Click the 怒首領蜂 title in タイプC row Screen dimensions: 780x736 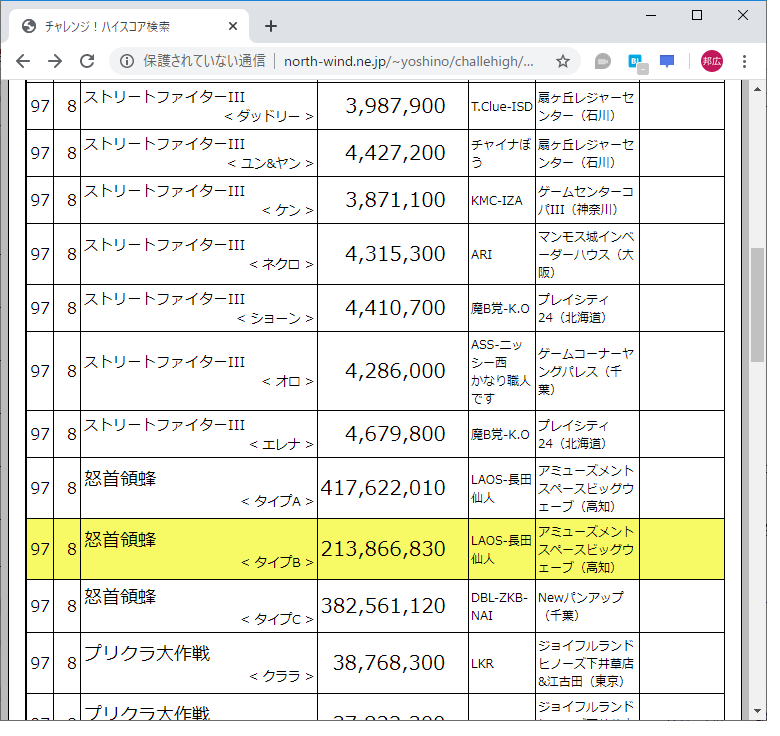point(120,596)
